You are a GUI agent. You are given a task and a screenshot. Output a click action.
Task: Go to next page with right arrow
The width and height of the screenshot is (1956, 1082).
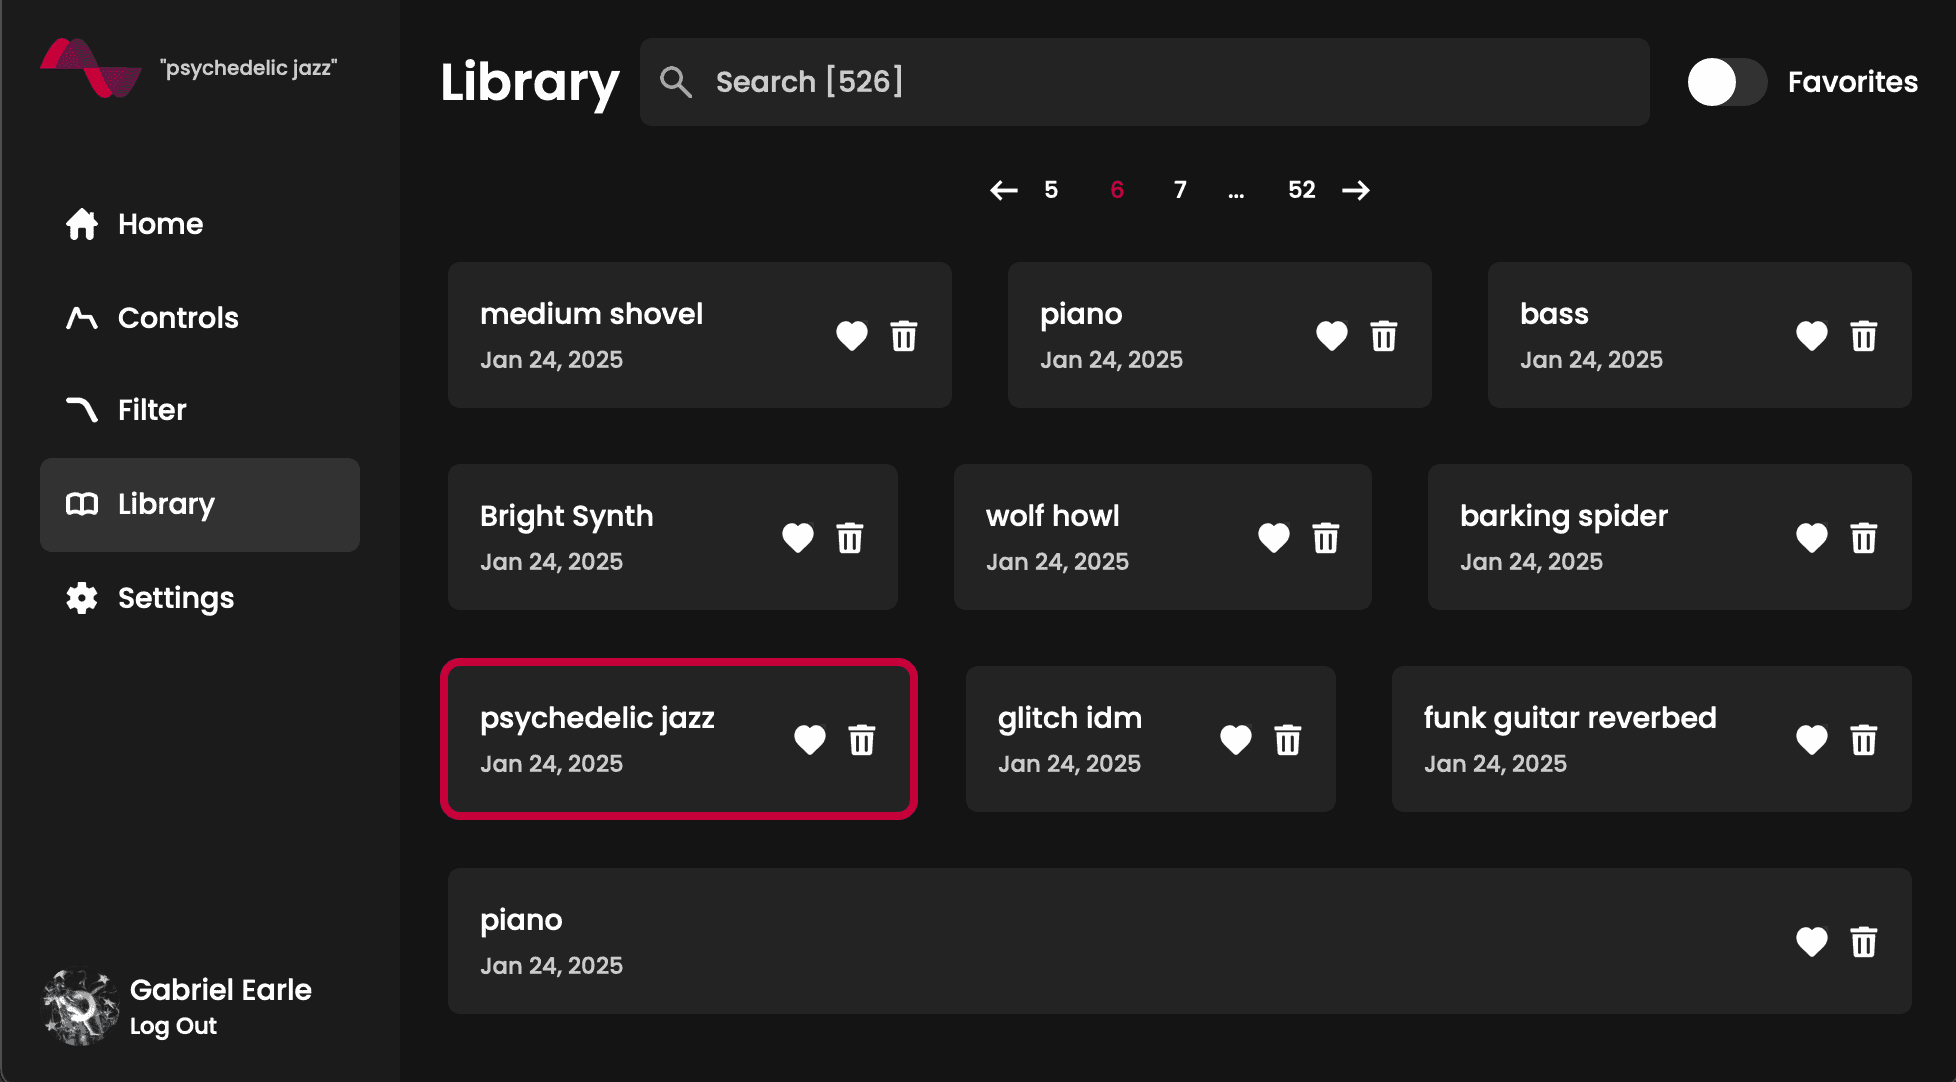[1357, 190]
